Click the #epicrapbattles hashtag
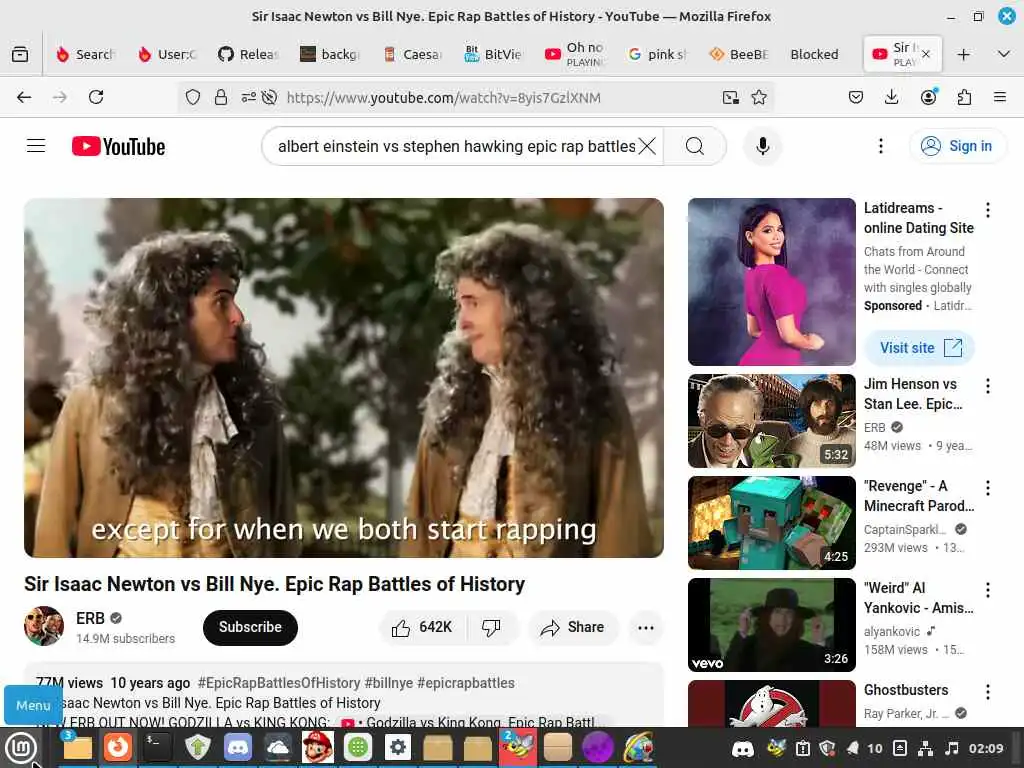Viewport: 1024px width, 768px height. pyautogui.click(x=466, y=683)
